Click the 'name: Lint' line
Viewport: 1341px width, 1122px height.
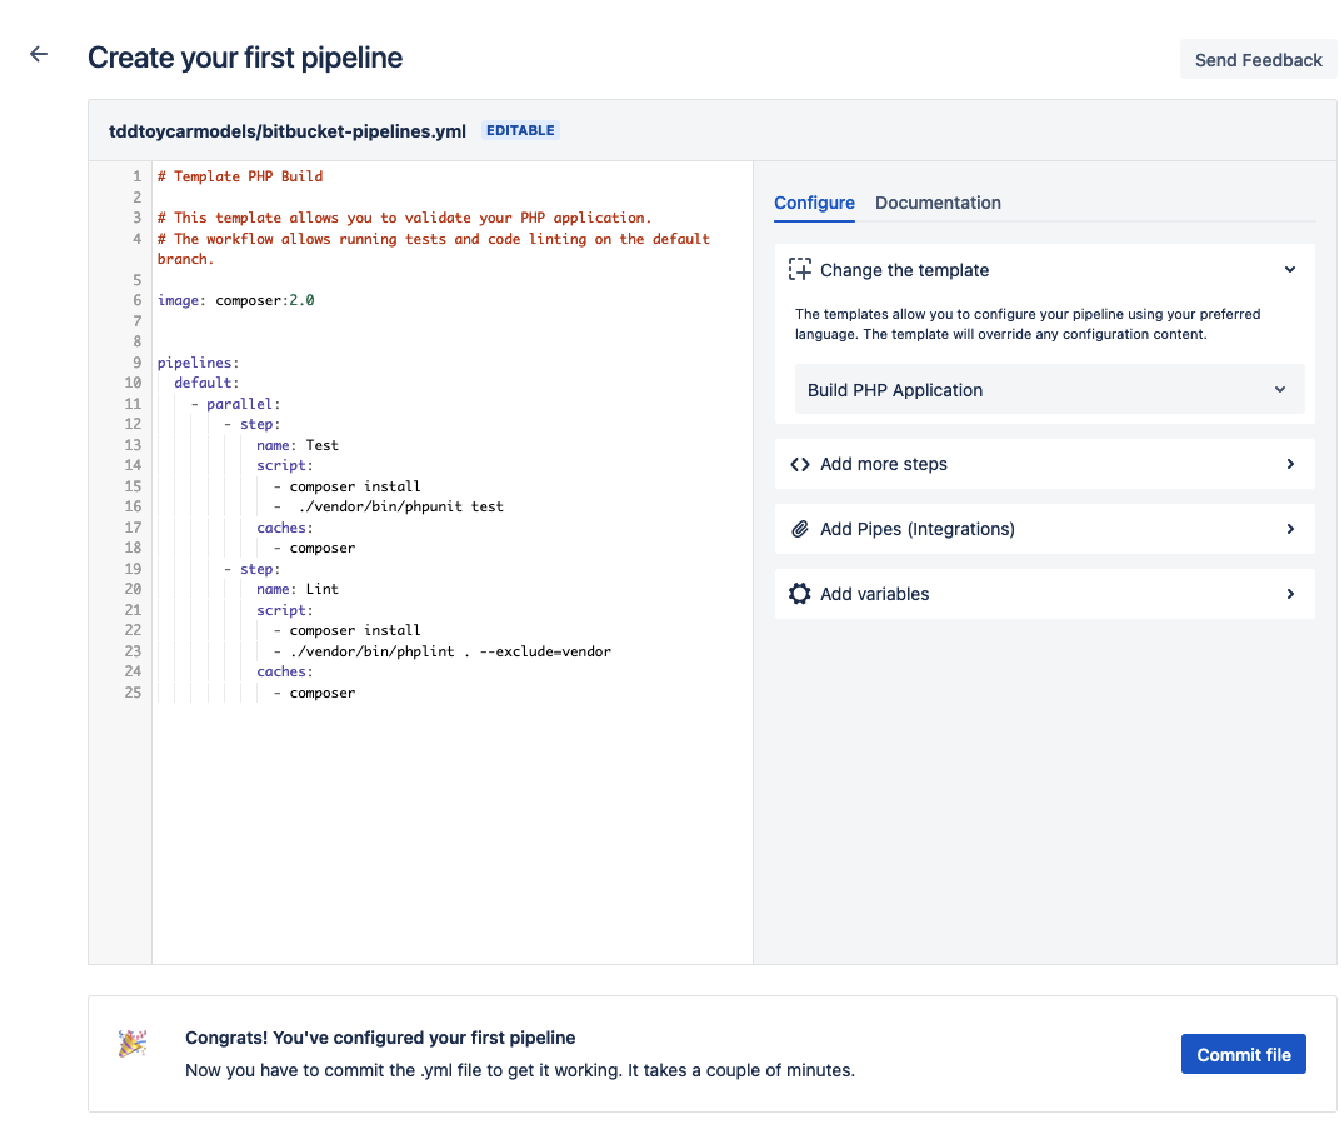pos(298,589)
